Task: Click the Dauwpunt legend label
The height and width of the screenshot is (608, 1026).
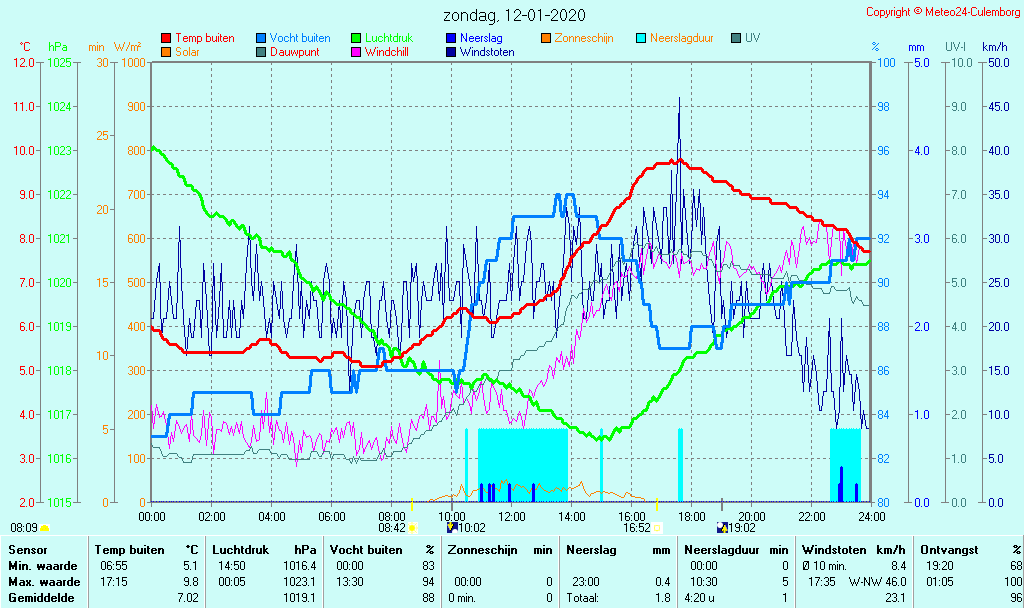Action: pyautogui.click(x=294, y=52)
